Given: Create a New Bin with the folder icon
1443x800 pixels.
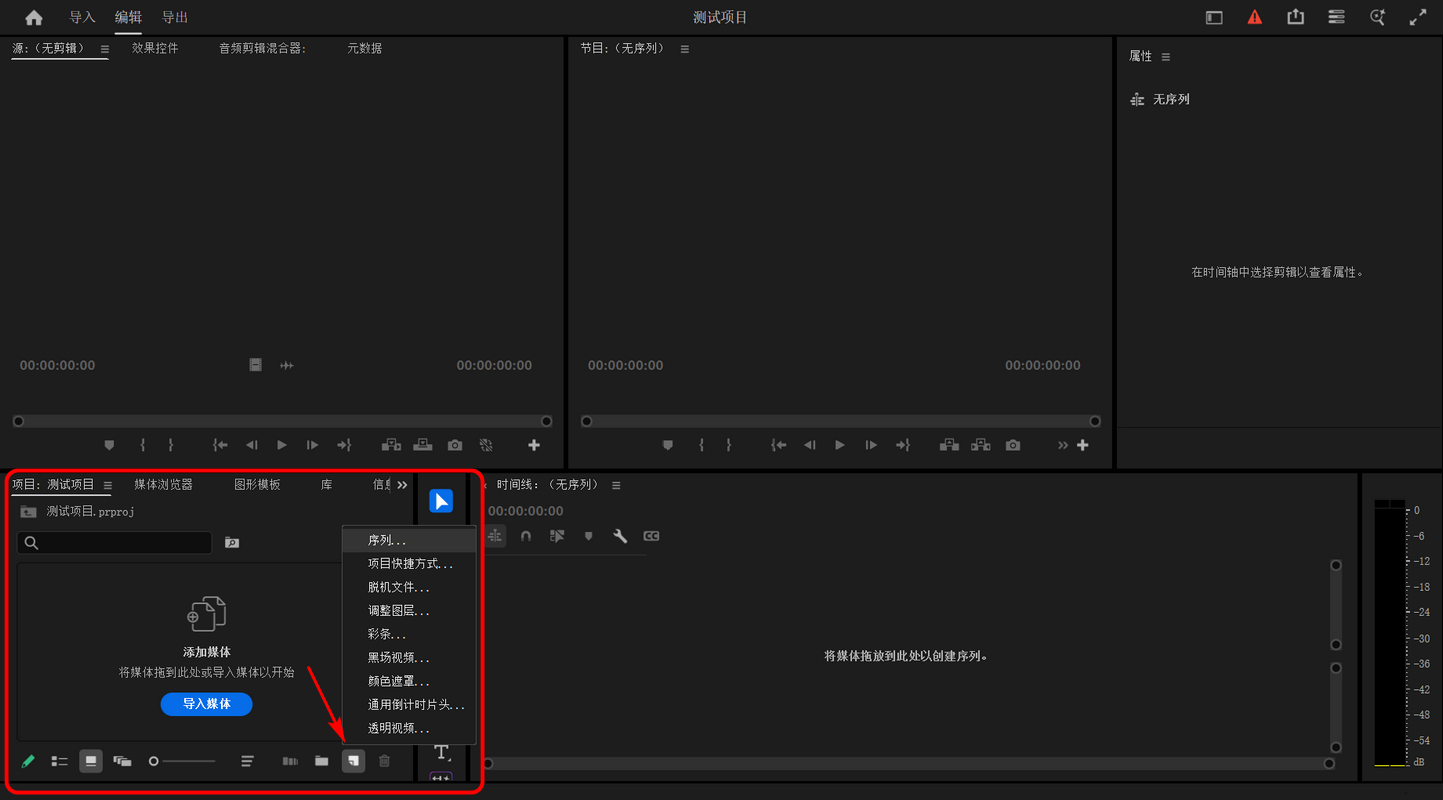Looking at the screenshot, I should 321,761.
